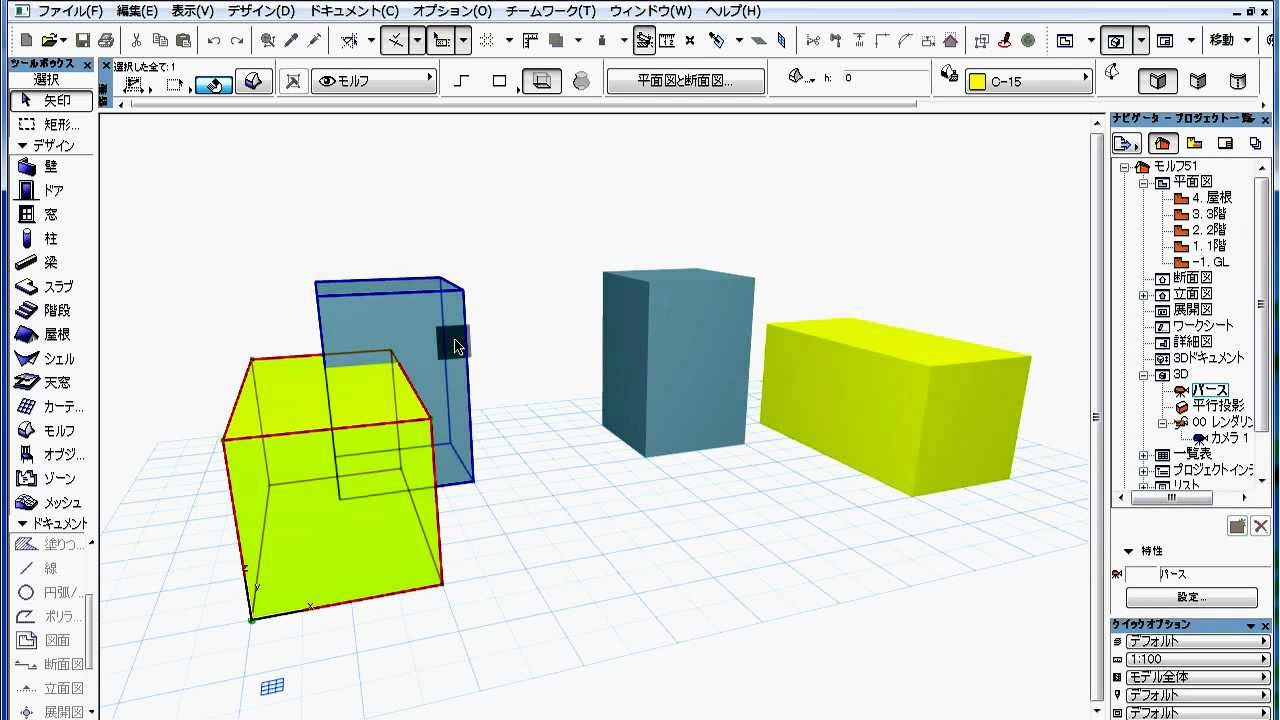Open the チームワーク(T) menu
Image resolution: width=1280 pixels, height=720 pixels.
point(551,11)
